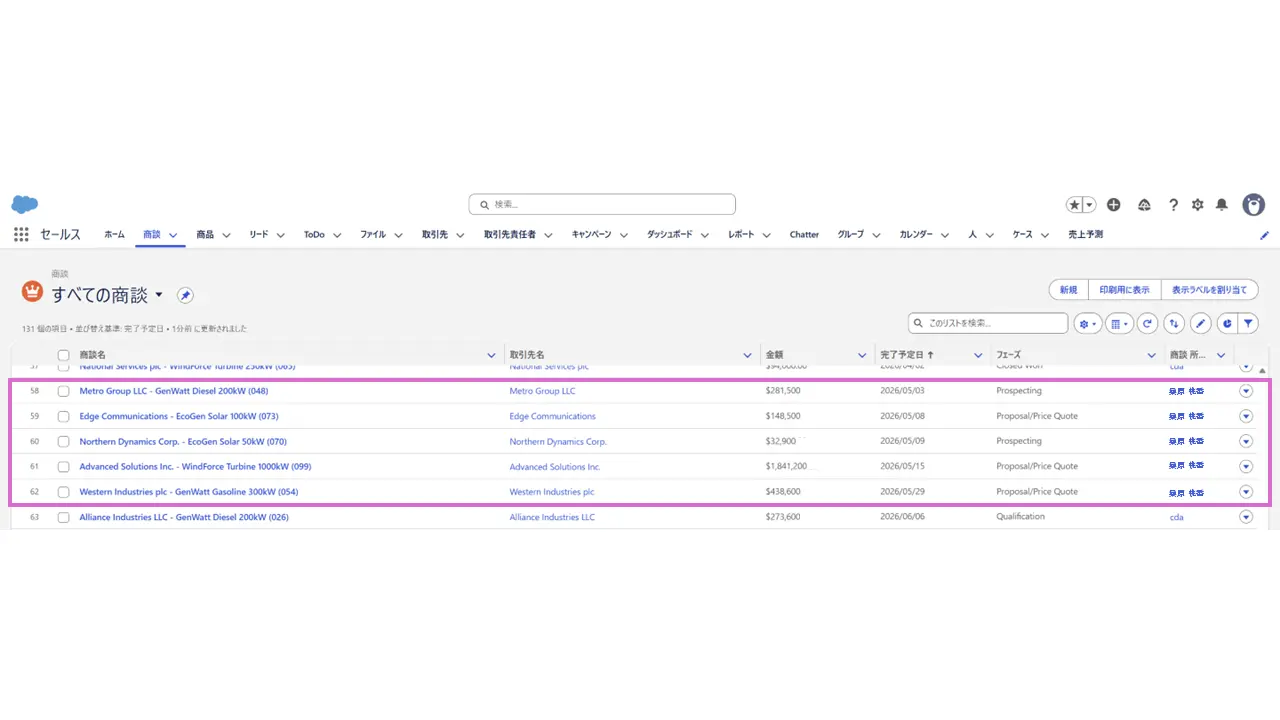Open row actions for Edge Communications
This screenshot has height=720, width=1280.
pos(1246,416)
